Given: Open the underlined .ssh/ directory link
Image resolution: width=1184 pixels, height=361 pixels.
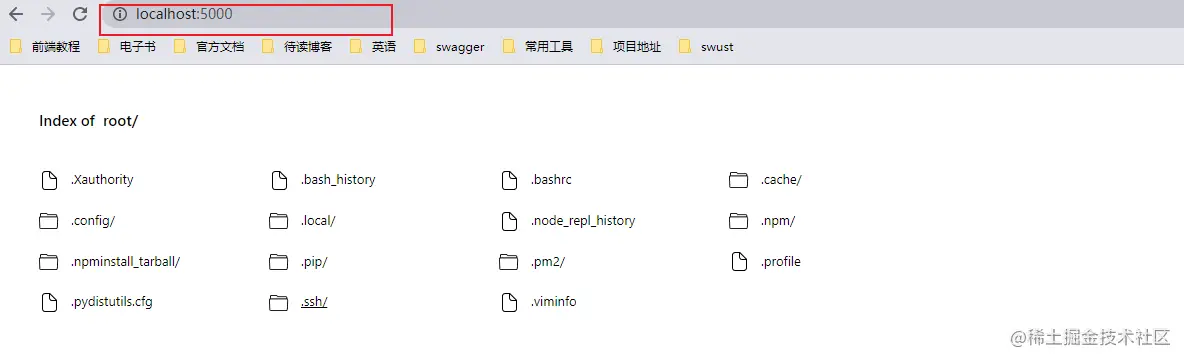Looking at the screenshot, I should point(314,302).
